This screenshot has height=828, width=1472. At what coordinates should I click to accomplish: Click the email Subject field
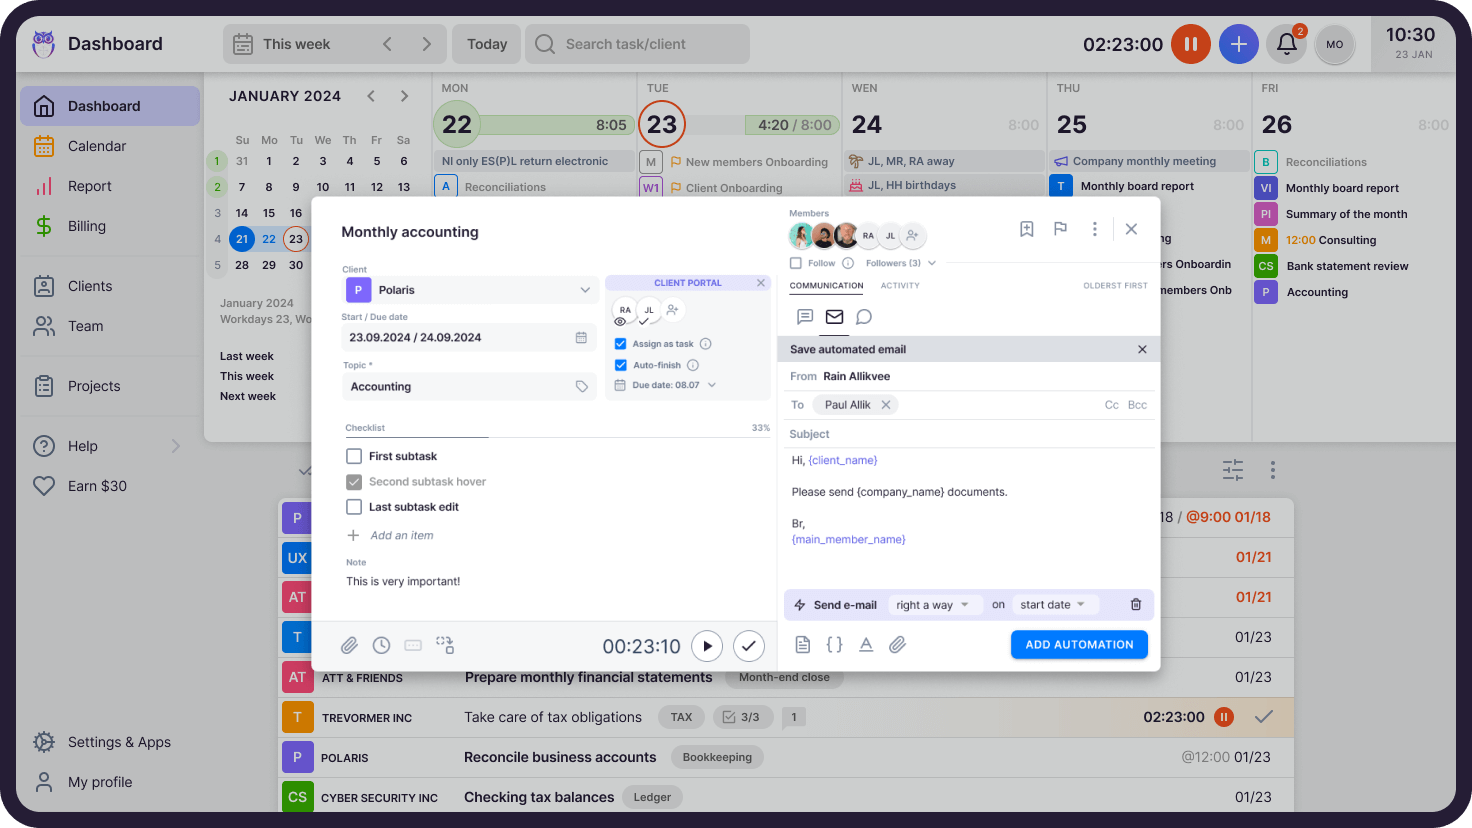(x=968, y=434)
